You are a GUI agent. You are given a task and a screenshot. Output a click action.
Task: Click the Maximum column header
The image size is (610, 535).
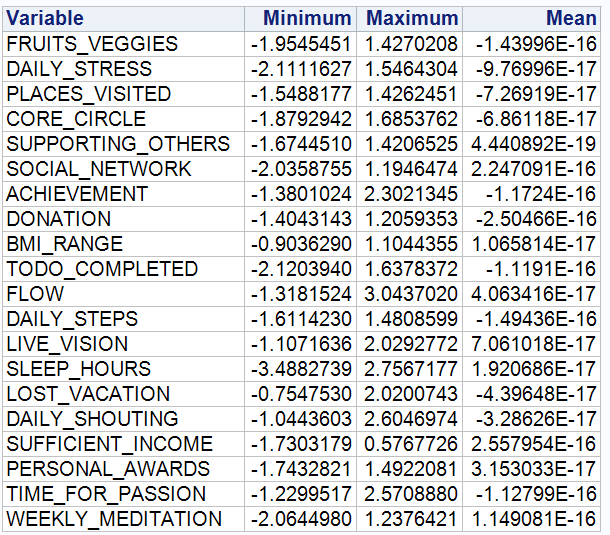coord(409,19)
